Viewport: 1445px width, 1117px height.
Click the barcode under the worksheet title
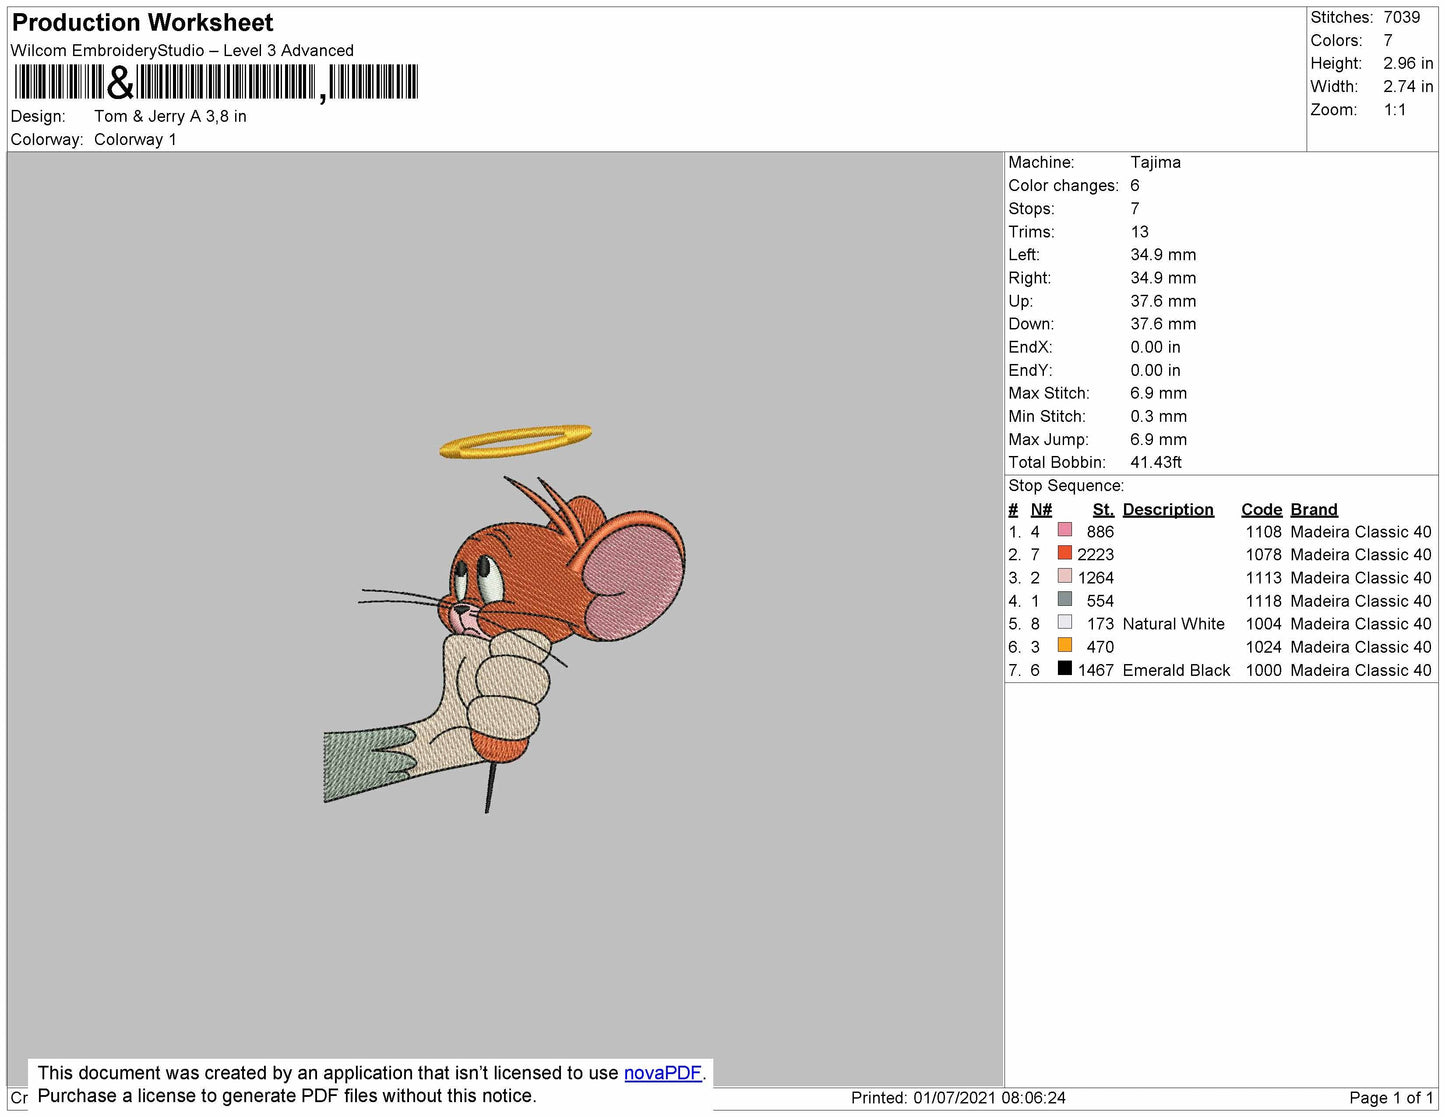point(216,83)
